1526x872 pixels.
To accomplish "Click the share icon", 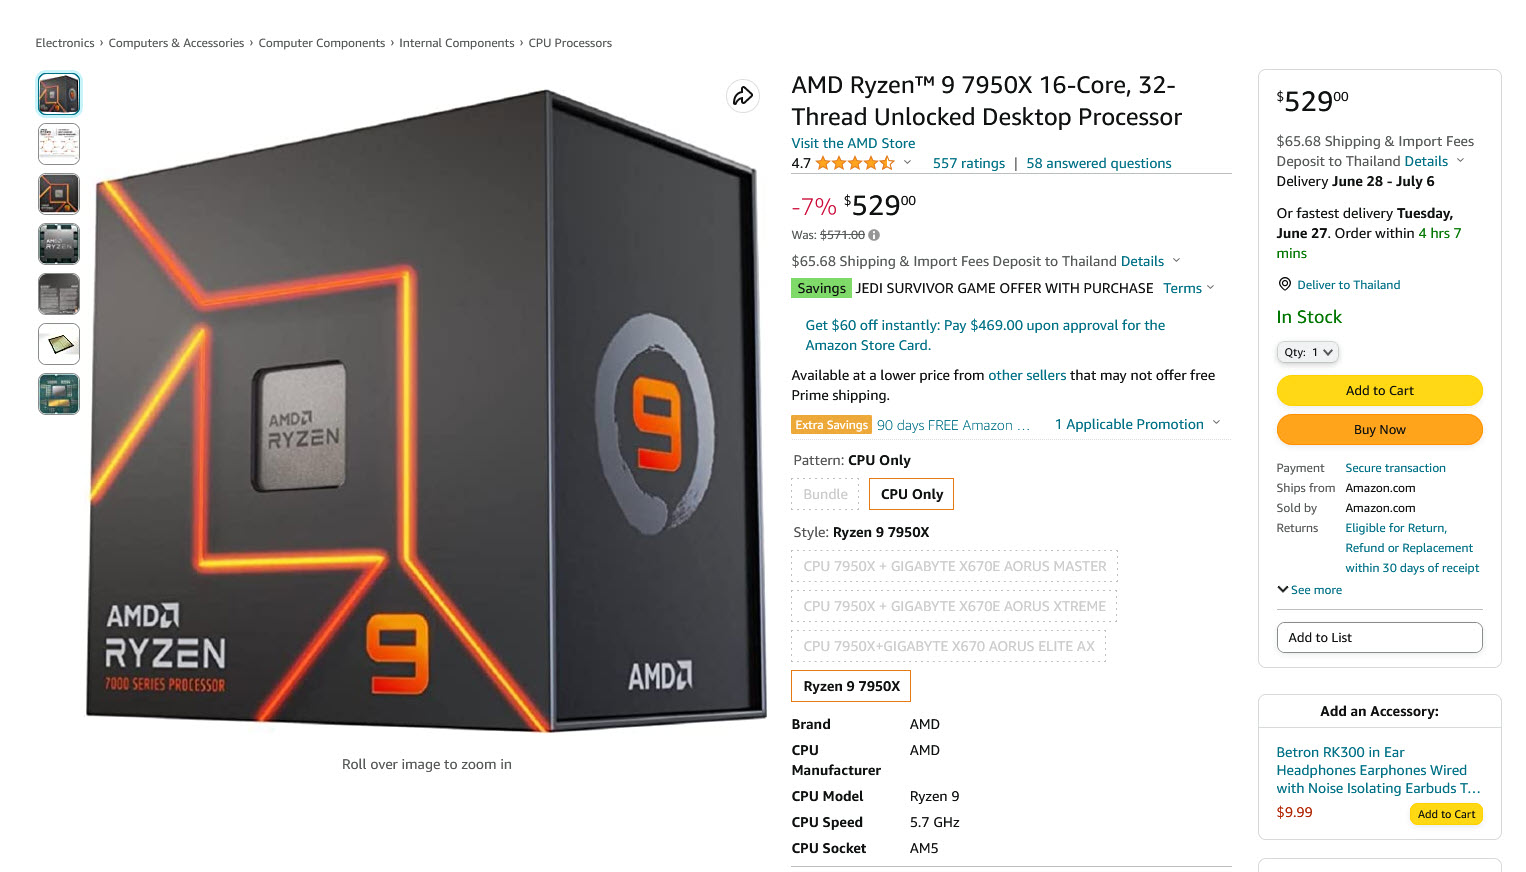I will 743,96.
